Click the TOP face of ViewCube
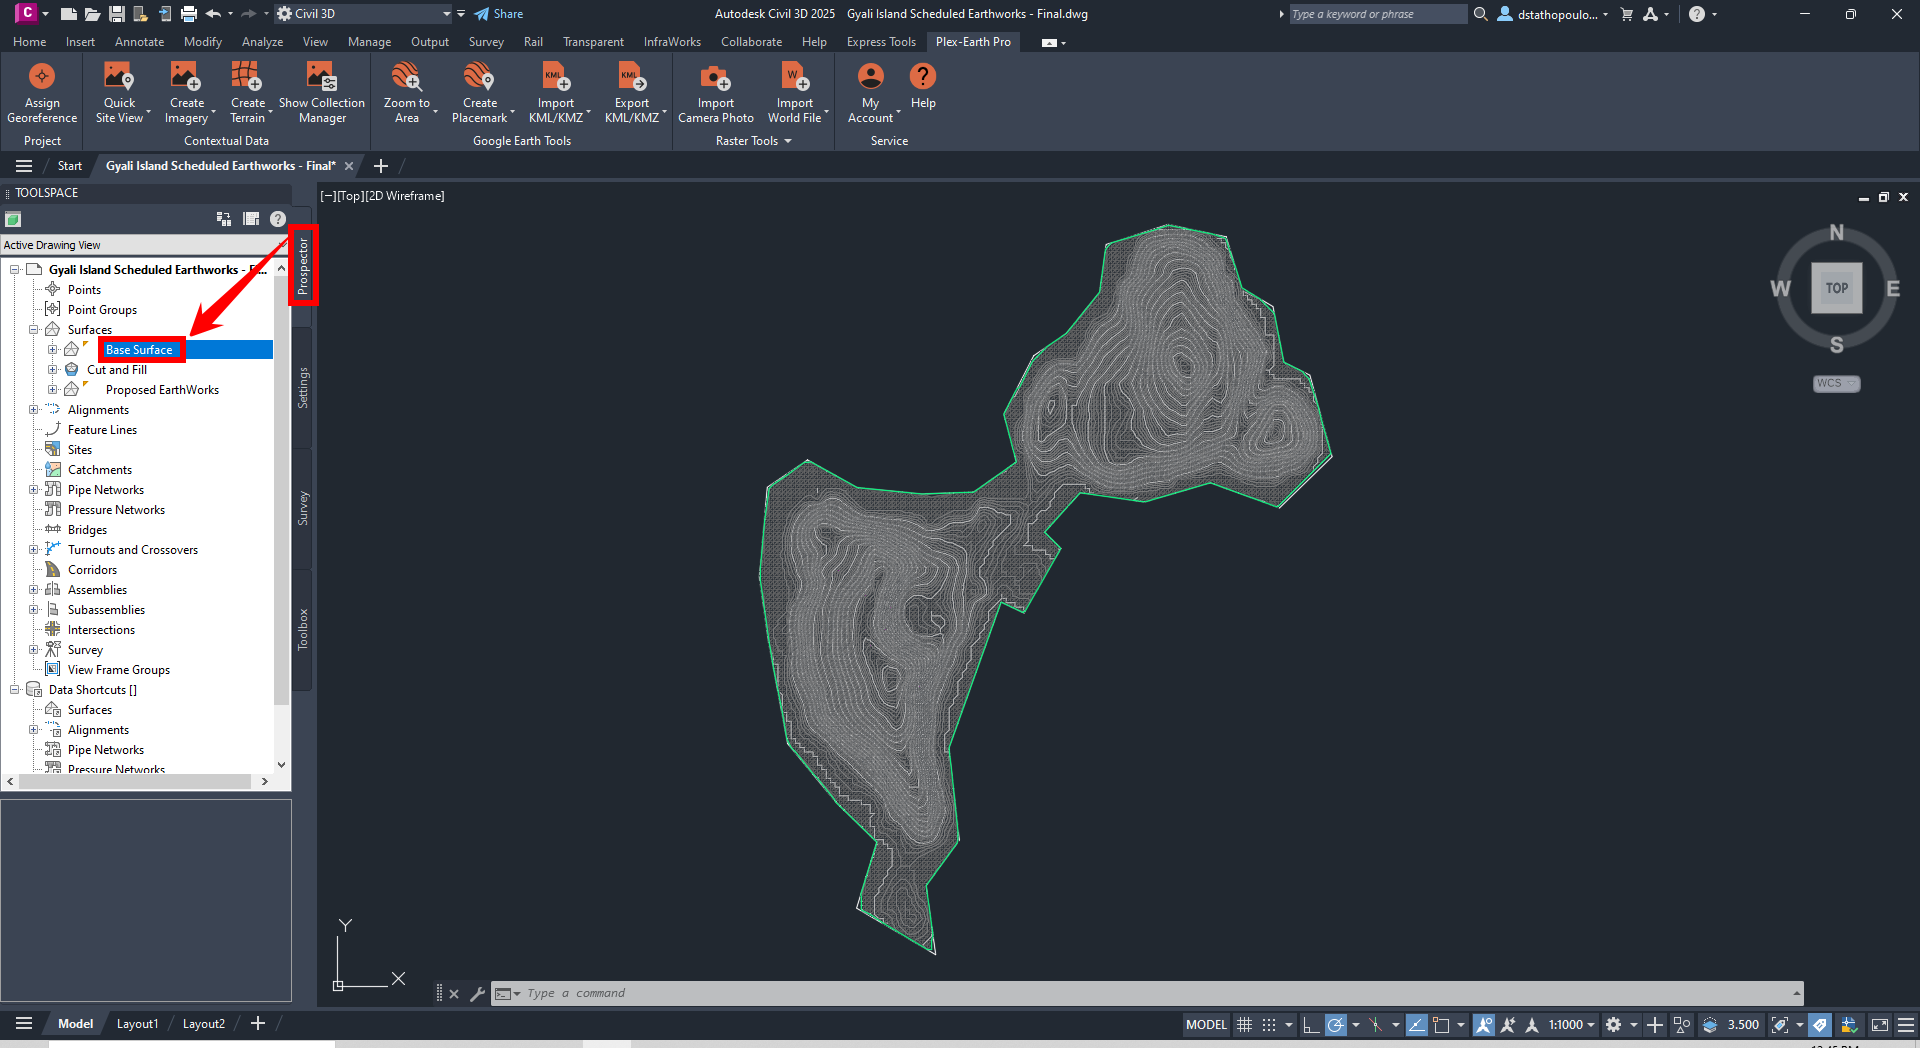This screenshot has height=1048, width=1920. (x=1836, y=288)
